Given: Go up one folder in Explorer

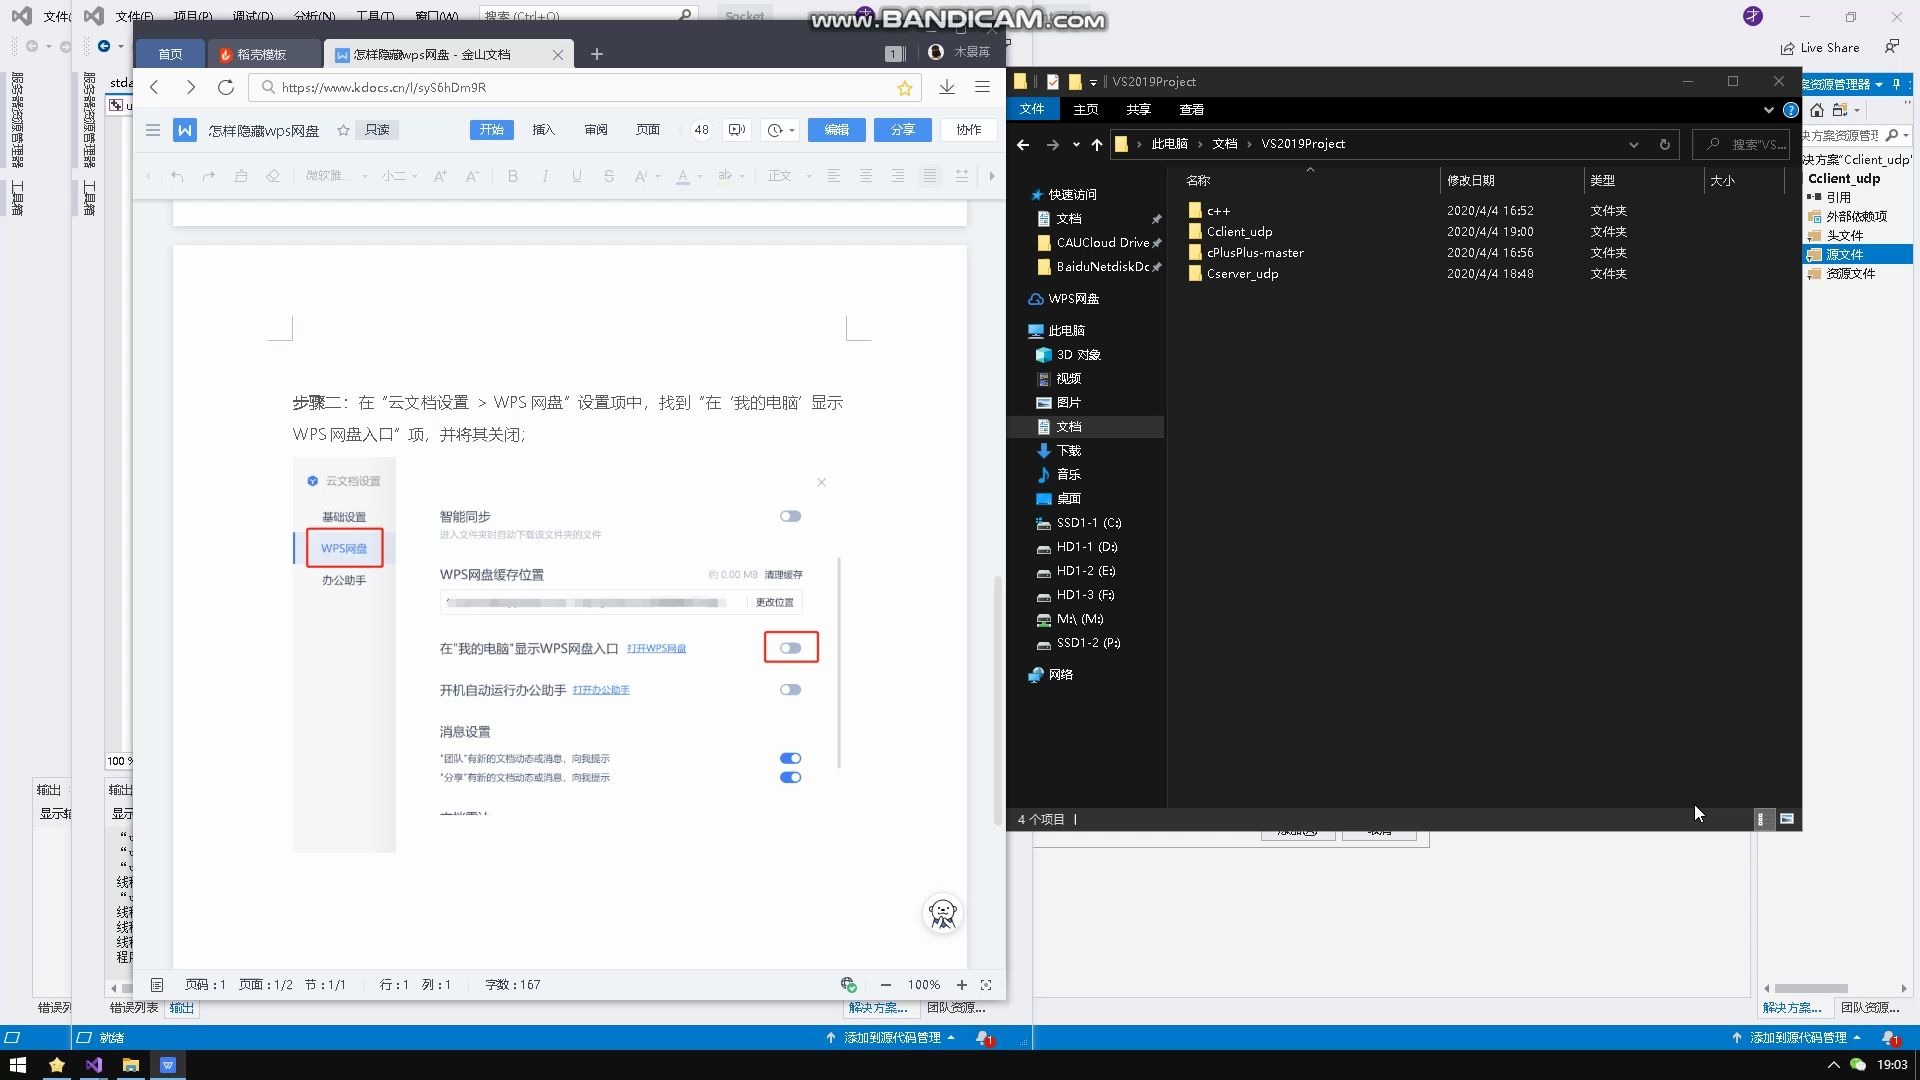Looking at the screenshot, I should coord(1097,144).
